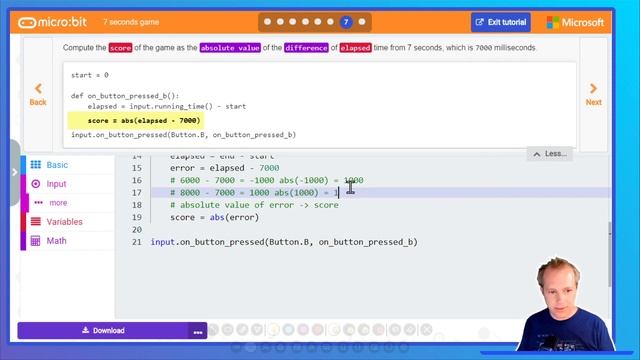Viewport: 640px width, 360px height.
Task: Open the Download more options menu
Action: pos(198,331)
